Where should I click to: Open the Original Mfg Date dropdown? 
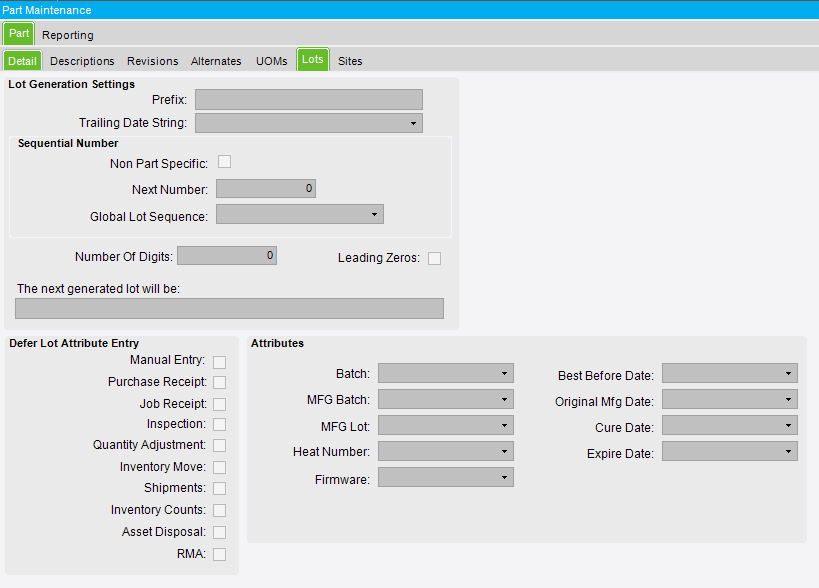[x=730, y=399]
